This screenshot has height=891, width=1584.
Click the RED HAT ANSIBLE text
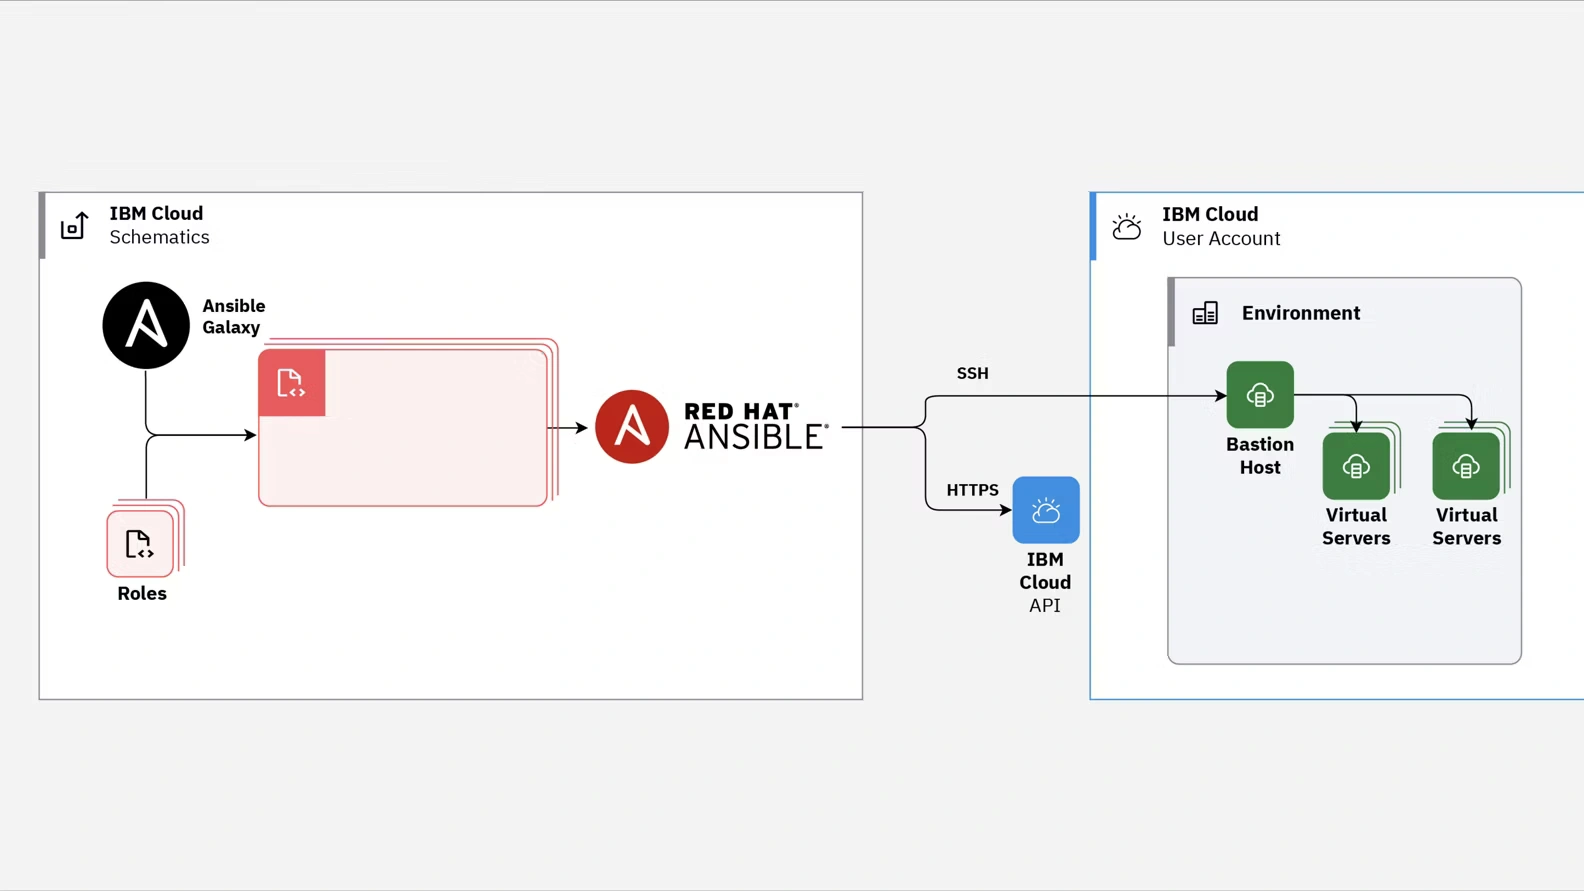[755, 427]
